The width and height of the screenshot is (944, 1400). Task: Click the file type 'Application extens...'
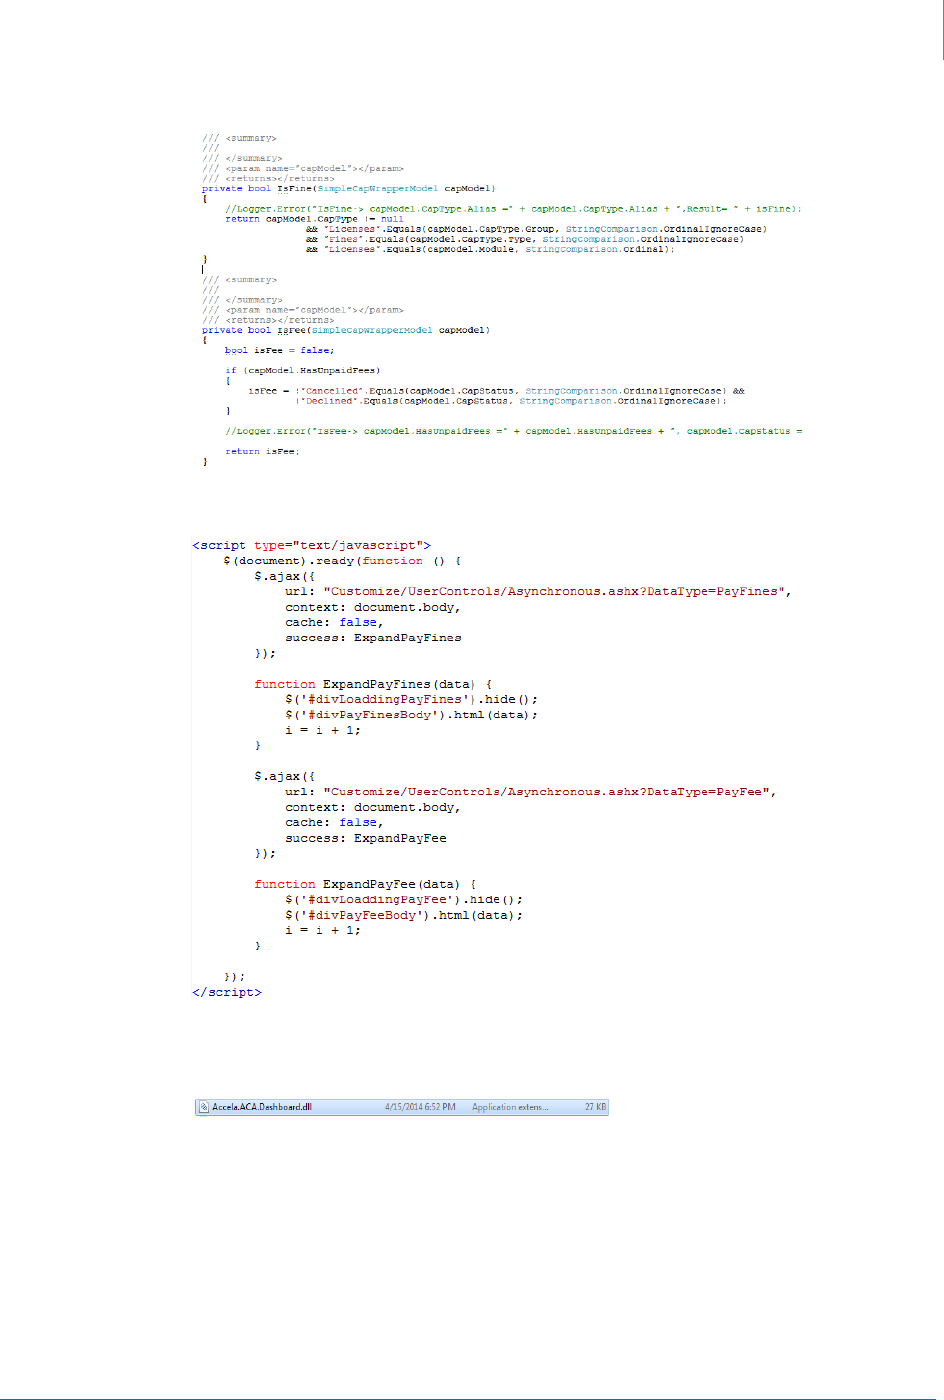[510, 1107]
